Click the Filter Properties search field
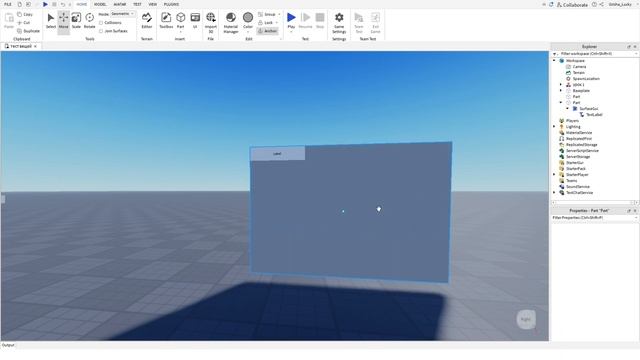This screenshot has height=360, width=640. coord(594,218)
